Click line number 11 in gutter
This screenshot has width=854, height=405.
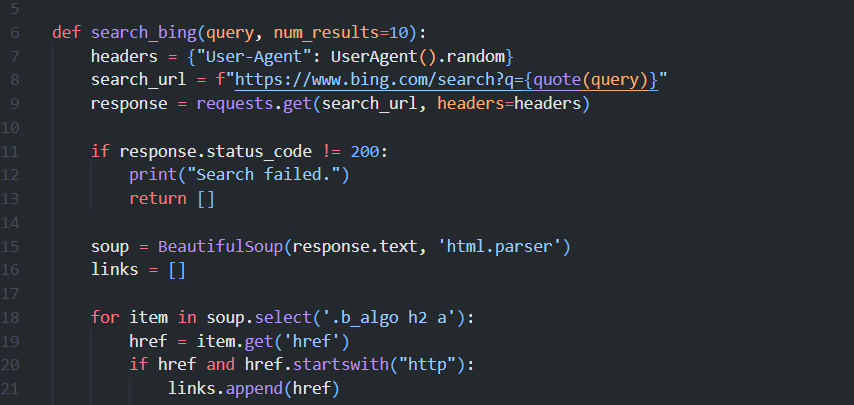(11, 152)
